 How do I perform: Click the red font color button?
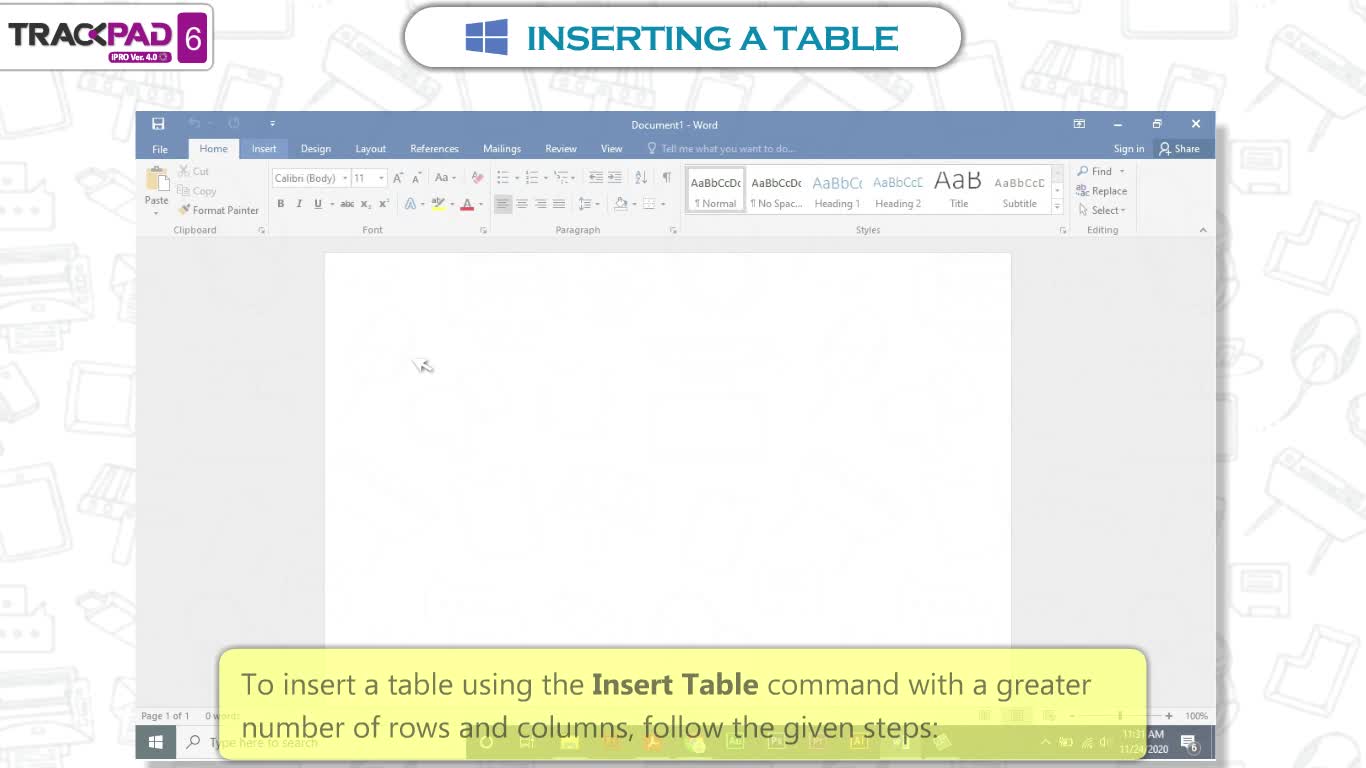point(467,204)
